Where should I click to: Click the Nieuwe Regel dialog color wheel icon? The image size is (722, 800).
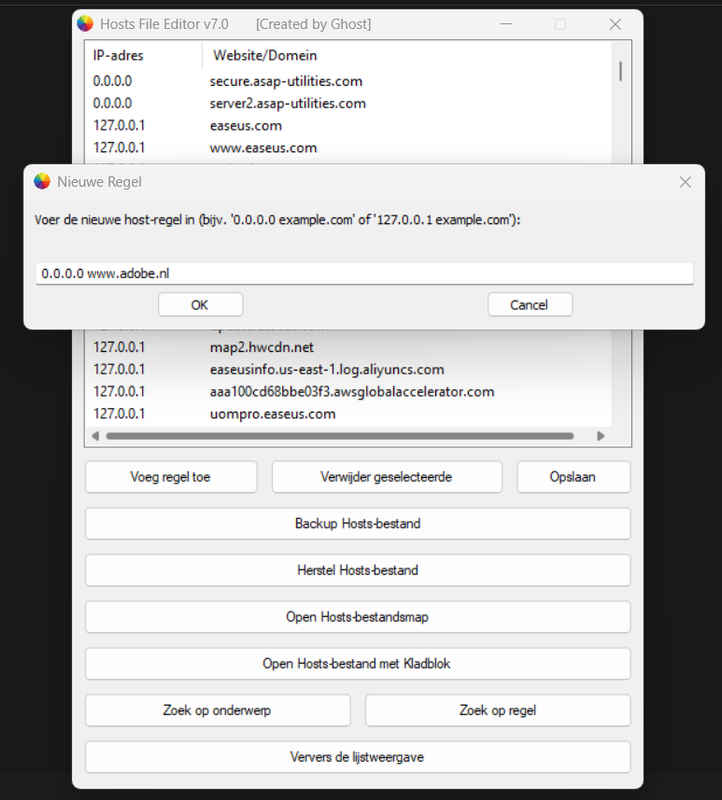[x=42, y=182]
